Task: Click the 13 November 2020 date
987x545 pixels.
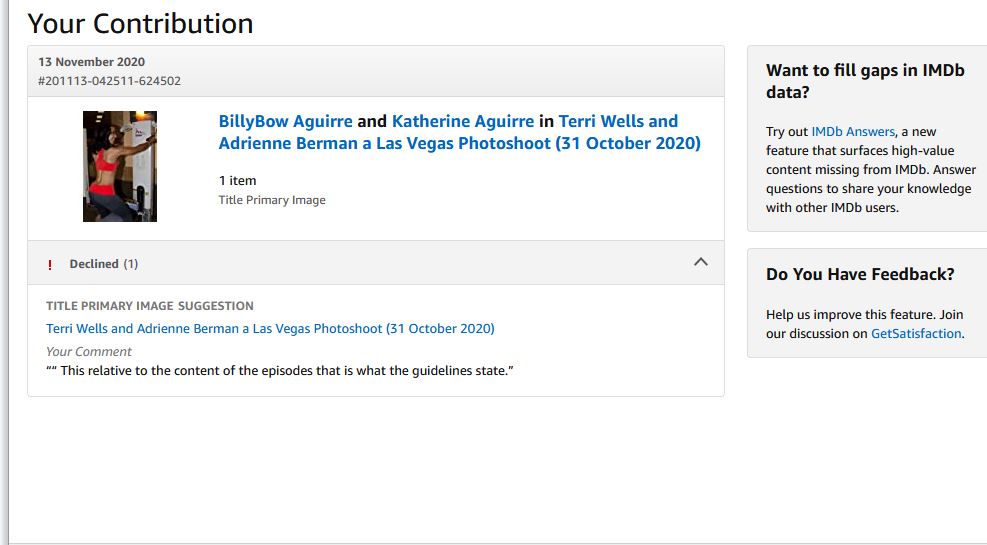Action: 91,62
